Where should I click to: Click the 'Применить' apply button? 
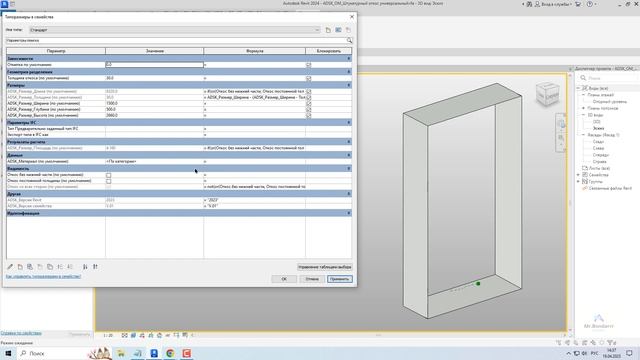pos(340,279)
